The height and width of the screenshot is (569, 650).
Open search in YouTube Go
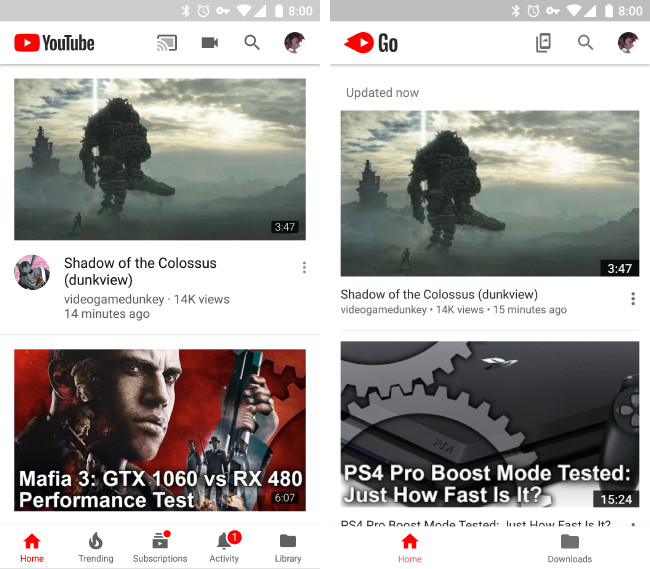click(585, 42)
